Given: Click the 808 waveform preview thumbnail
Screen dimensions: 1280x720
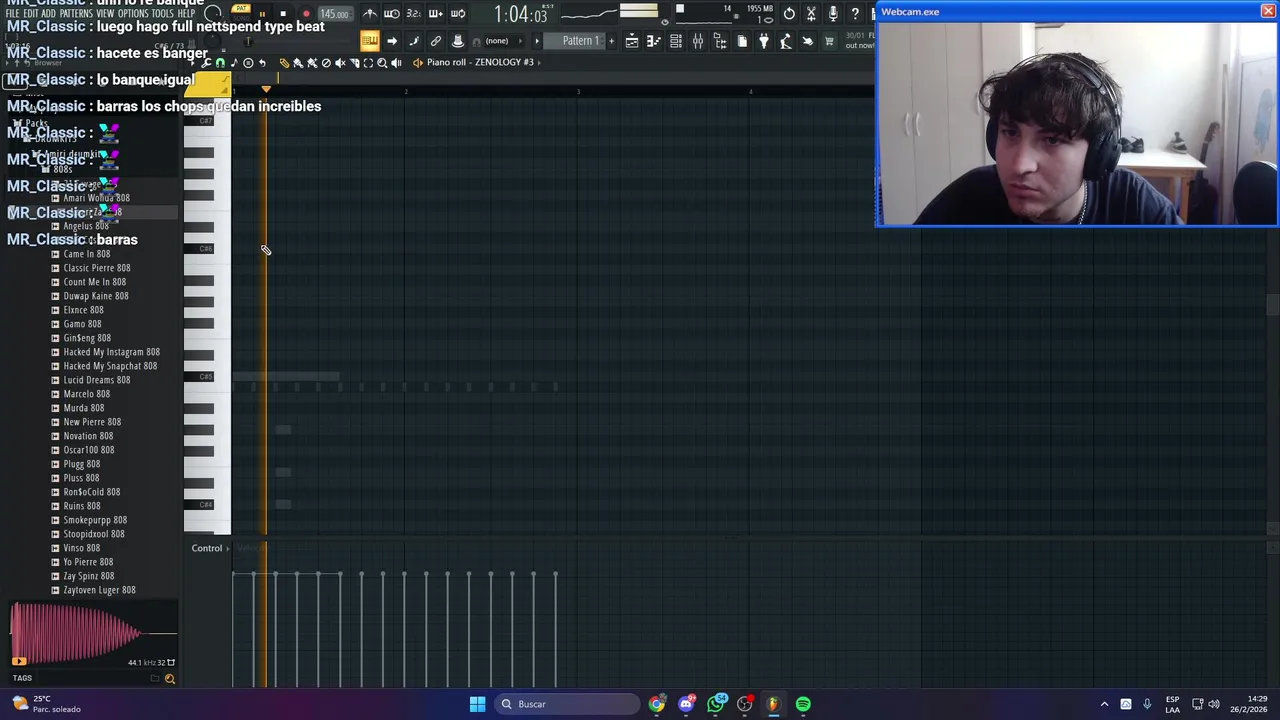Looking at the screenshot, I should pos(92,633).
